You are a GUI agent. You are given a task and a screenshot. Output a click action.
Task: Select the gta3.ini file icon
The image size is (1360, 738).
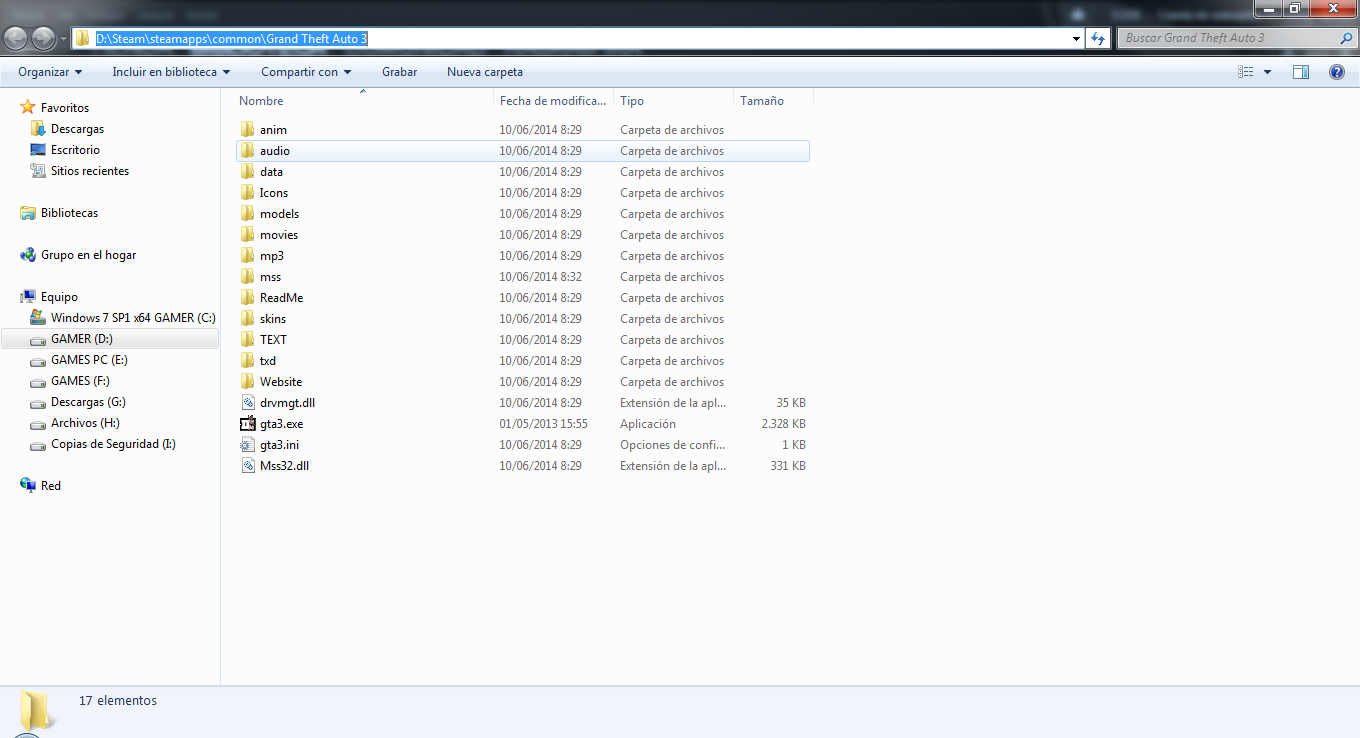coord(248,445)
